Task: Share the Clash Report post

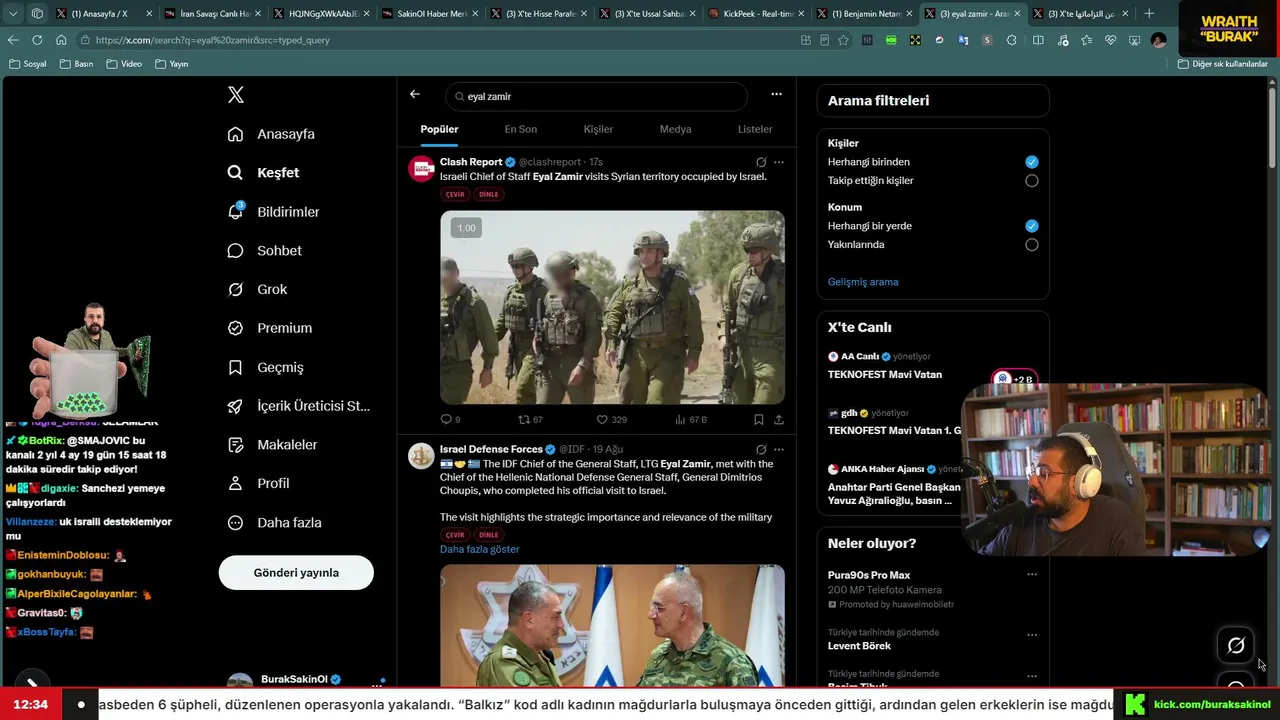Action: click(x=779, y=420)
